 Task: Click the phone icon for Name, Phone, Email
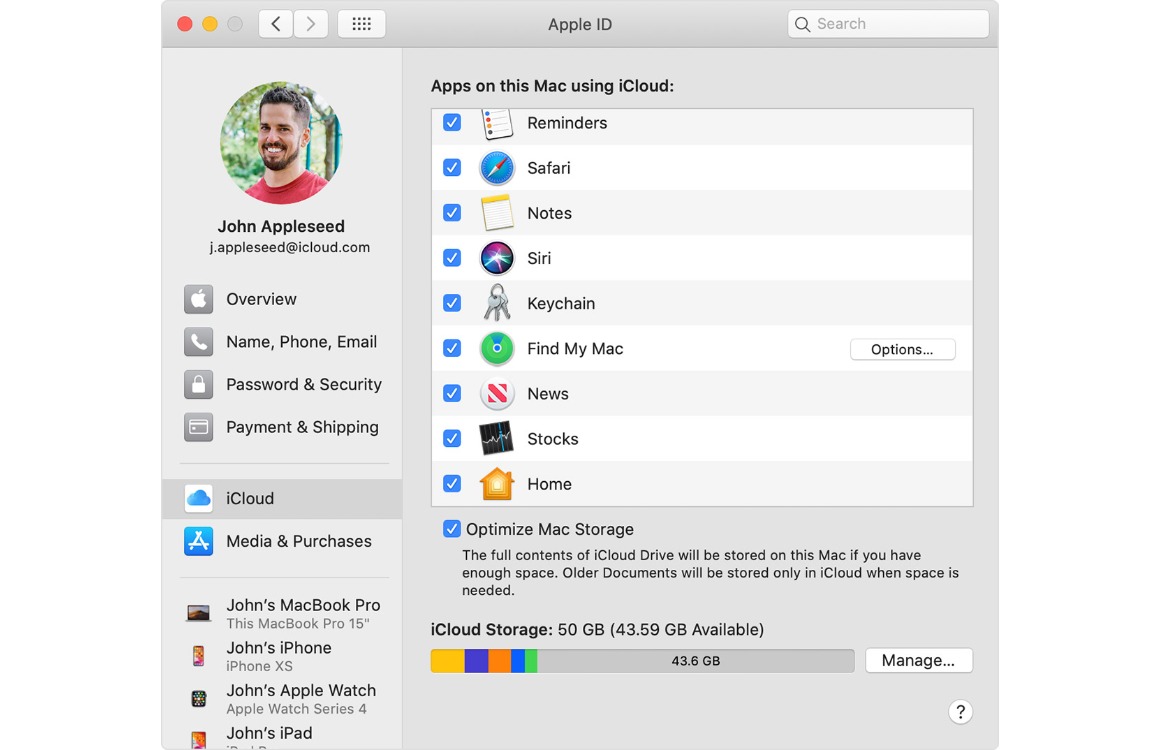[x=198, y=342]
